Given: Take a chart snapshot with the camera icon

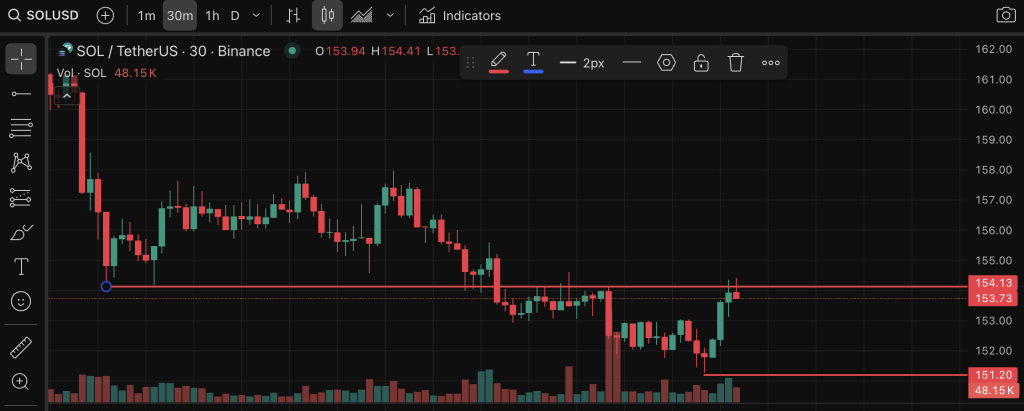Looking at the screenshot, I should pyautogui.click(x=1005, y=16).
